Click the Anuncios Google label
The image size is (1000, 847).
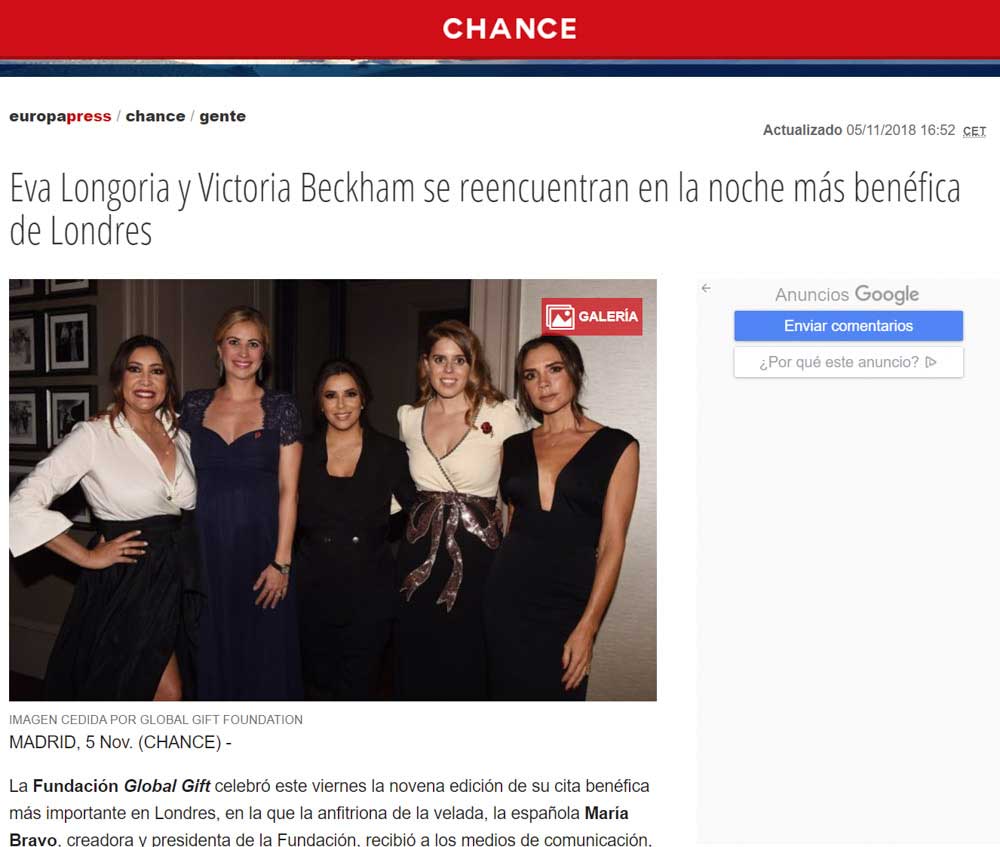pos(847,294)
